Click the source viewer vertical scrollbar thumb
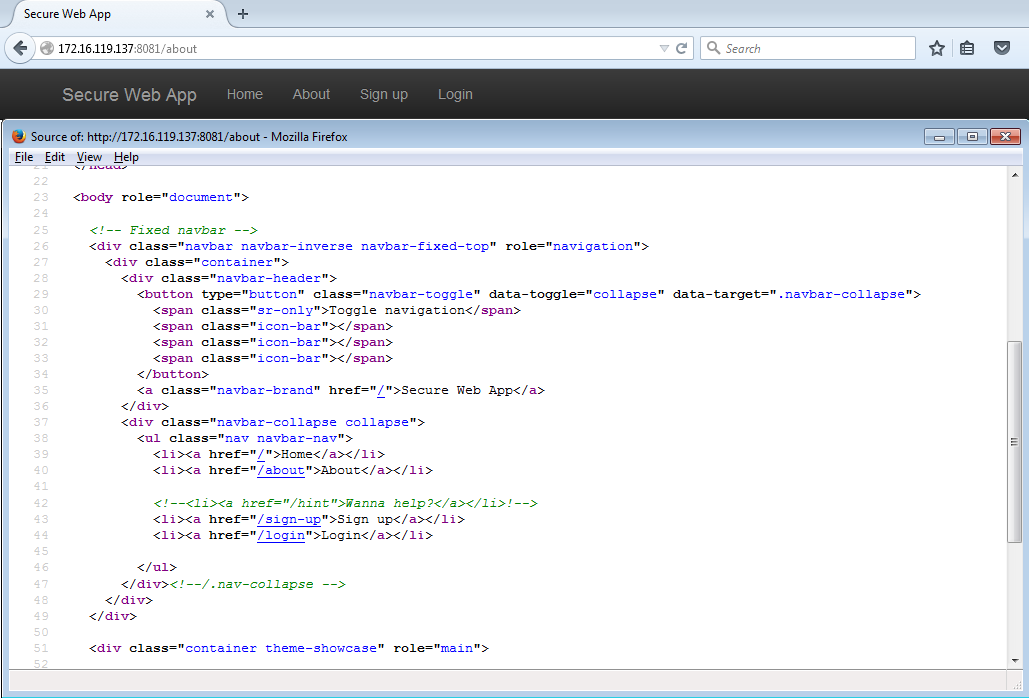Viewport: 1029px width, 698px height. (x=1015, y=441)
